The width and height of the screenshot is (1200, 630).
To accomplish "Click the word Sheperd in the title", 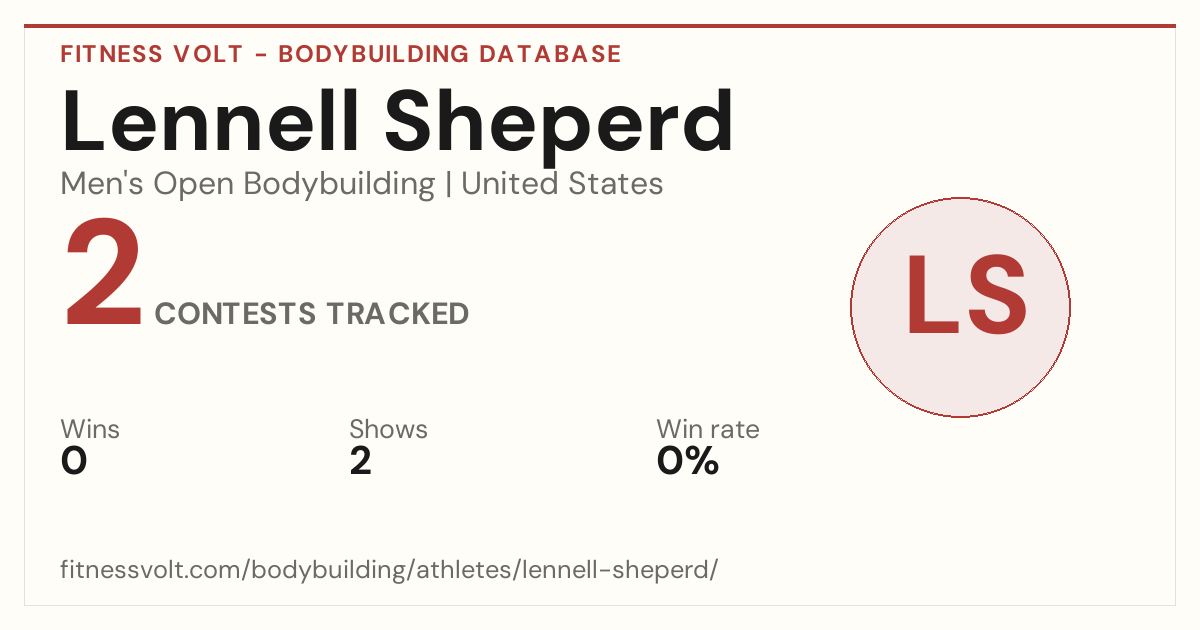I will coord(560,121).
